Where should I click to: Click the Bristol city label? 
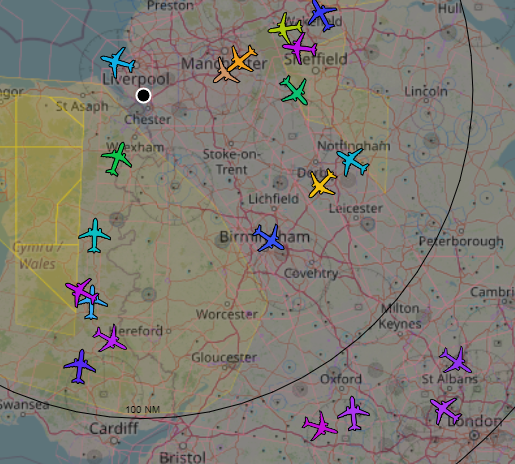tap(182, 457)
